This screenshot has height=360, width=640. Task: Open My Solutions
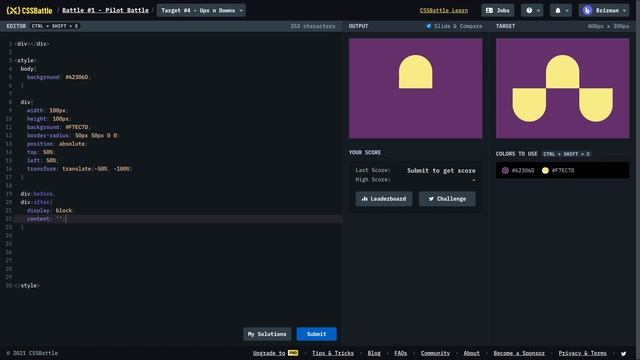point(267,334)
